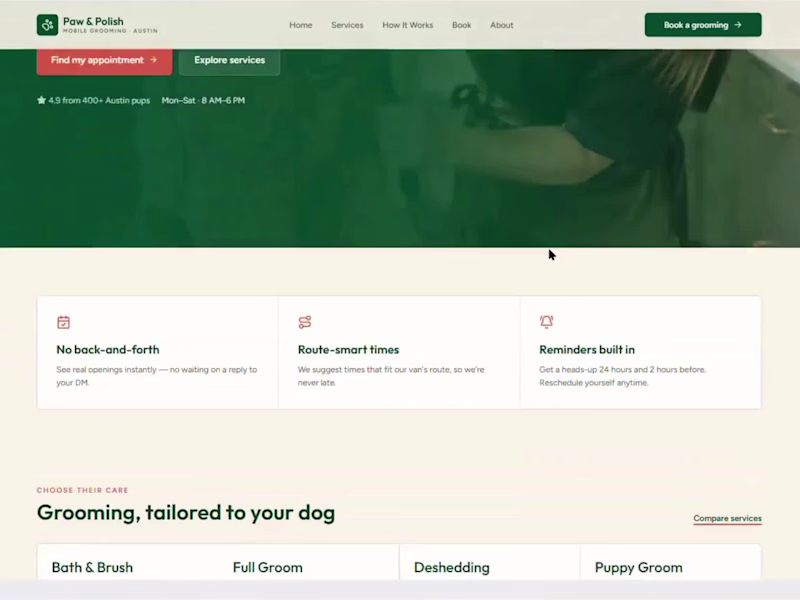Select the Deshedding service card
Image resolution: width=800 pixels, height=600 pixels.
[x=490, y=562]
